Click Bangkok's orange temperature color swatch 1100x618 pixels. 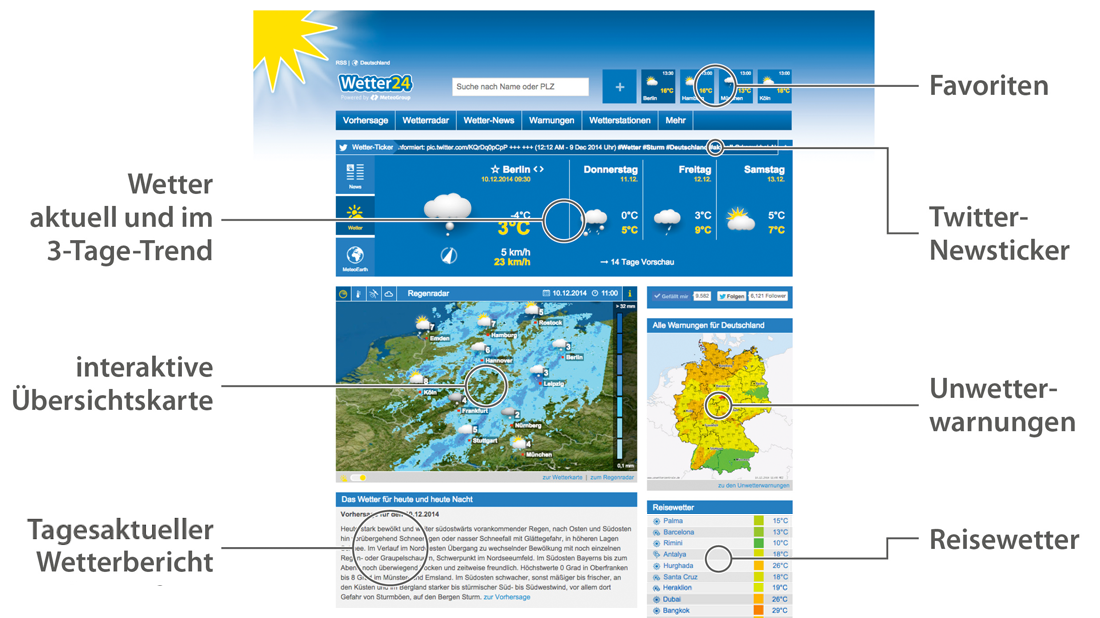point(758,610)
